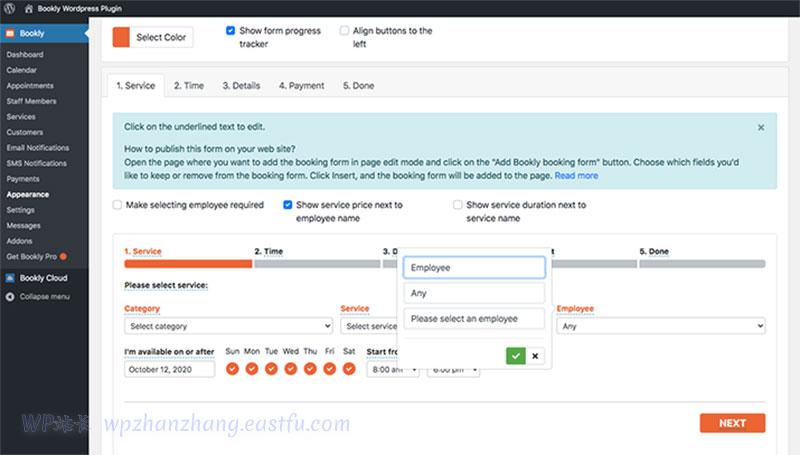Cancel the popup edit with the X button
The width and height of the screenshot is (800, 455).
coord(535,356)
